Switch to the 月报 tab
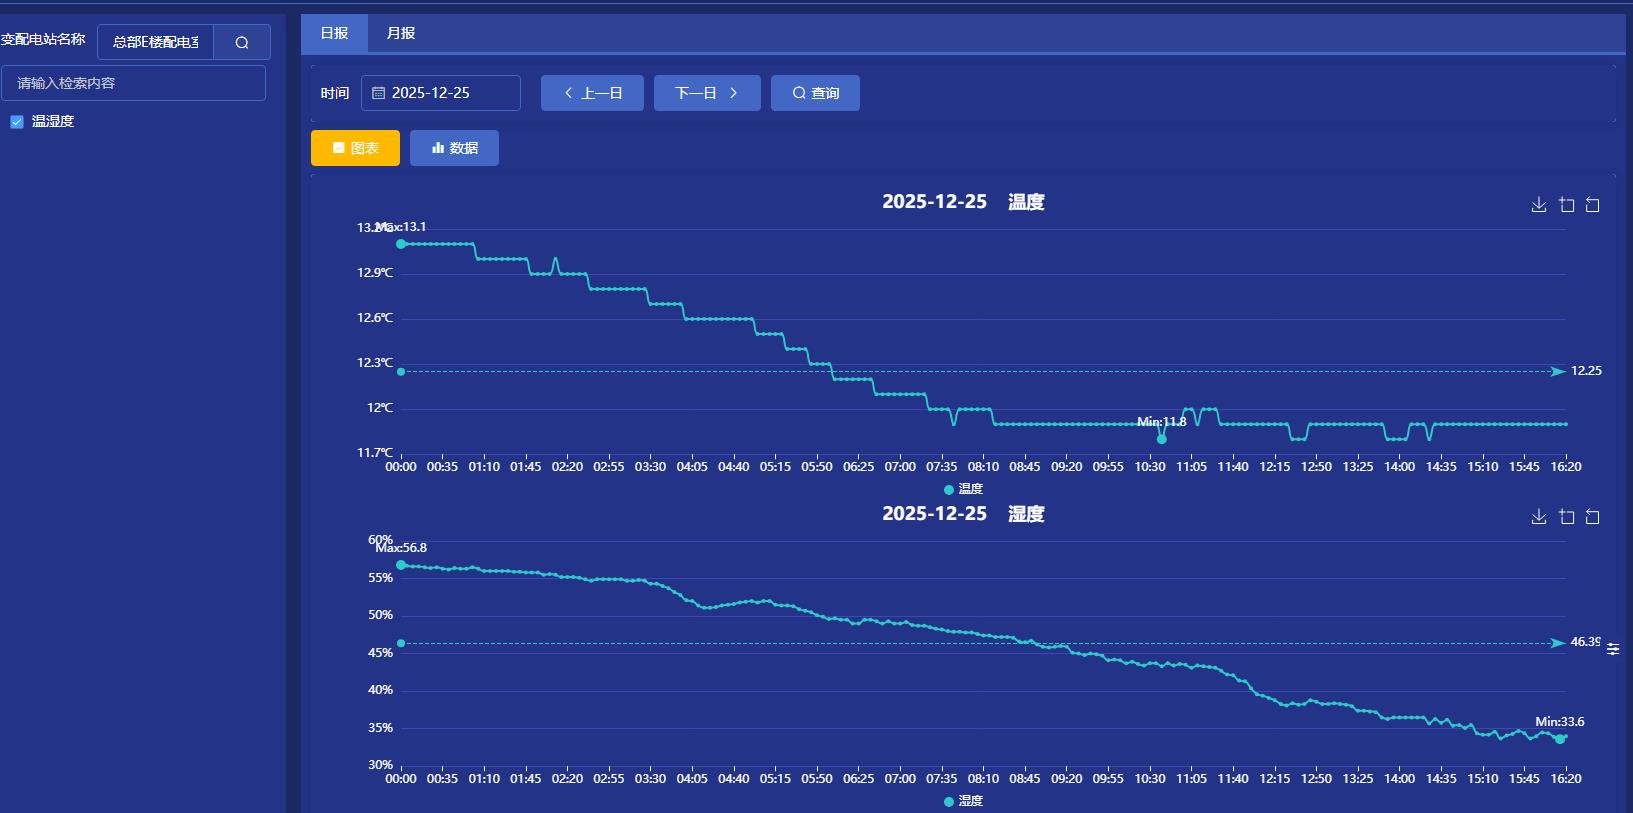 (401, 33)
